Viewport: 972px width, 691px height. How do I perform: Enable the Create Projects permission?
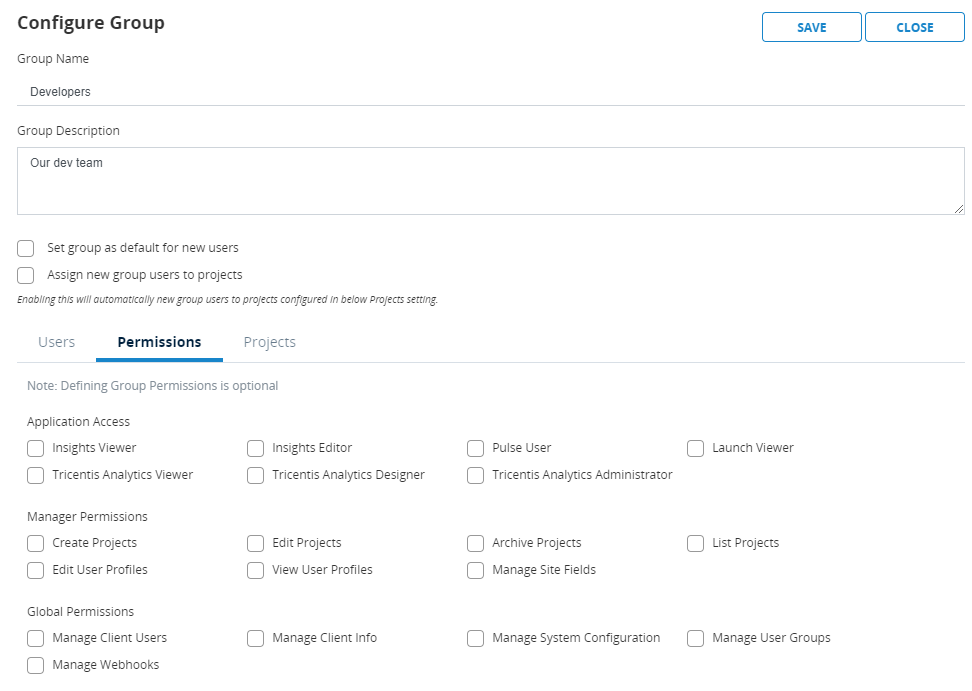point(36,543)
